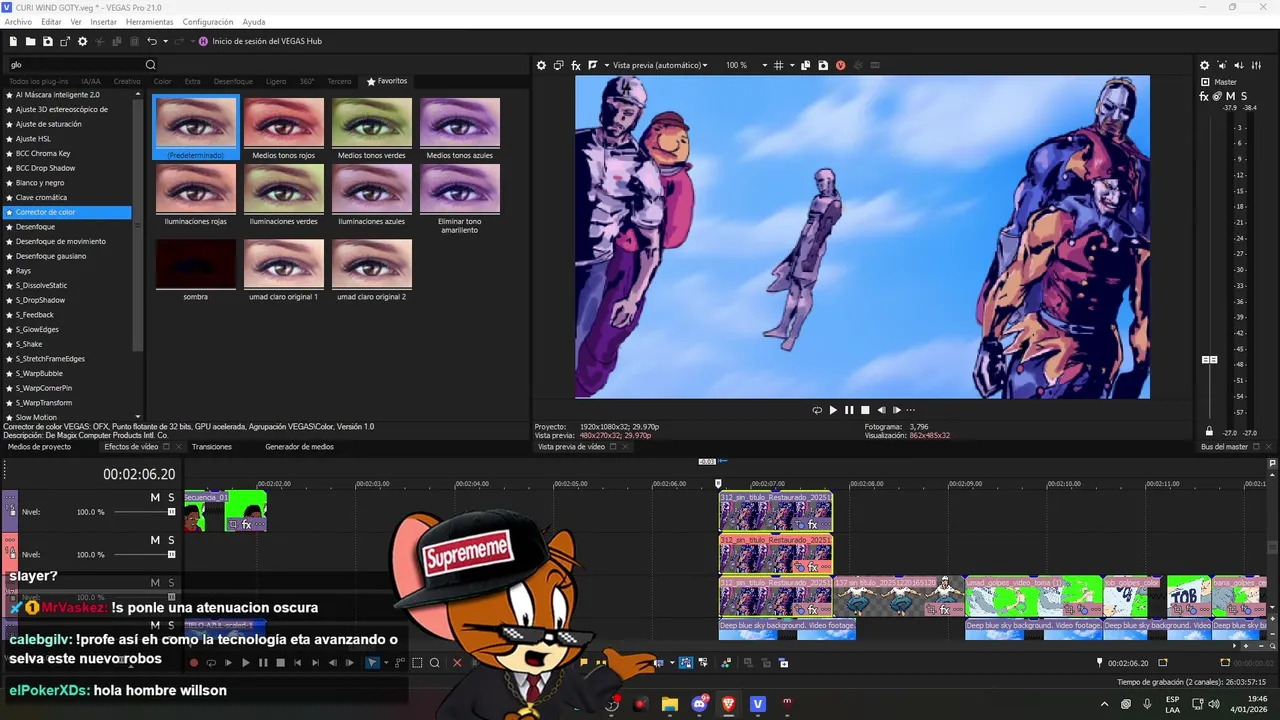Switch to the Todos los plug-ins filter tab
Image resolution: width=1280 pixels, height=720 pixels.
39,81
